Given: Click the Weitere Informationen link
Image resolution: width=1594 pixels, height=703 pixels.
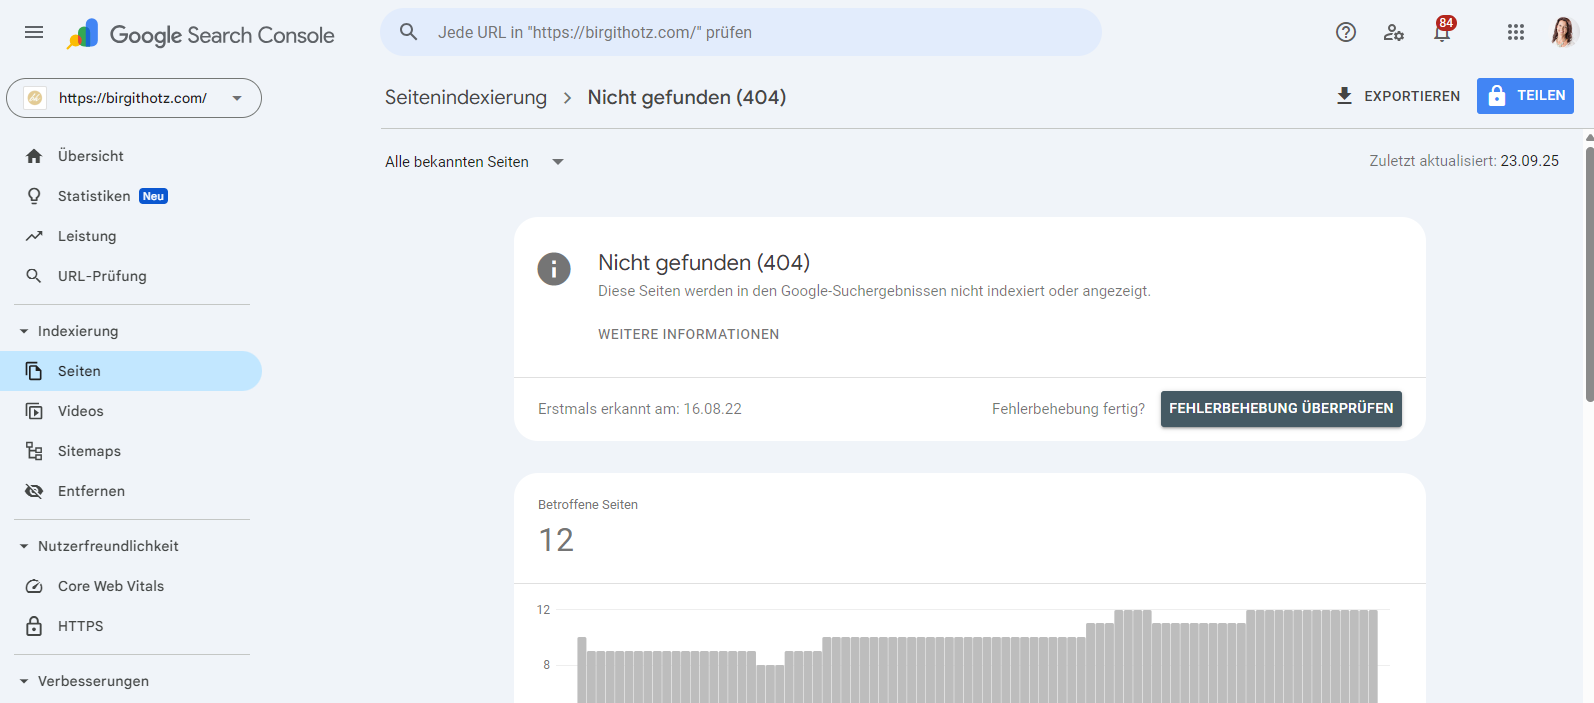Looking at the screenshot, I should coord(688,335).
